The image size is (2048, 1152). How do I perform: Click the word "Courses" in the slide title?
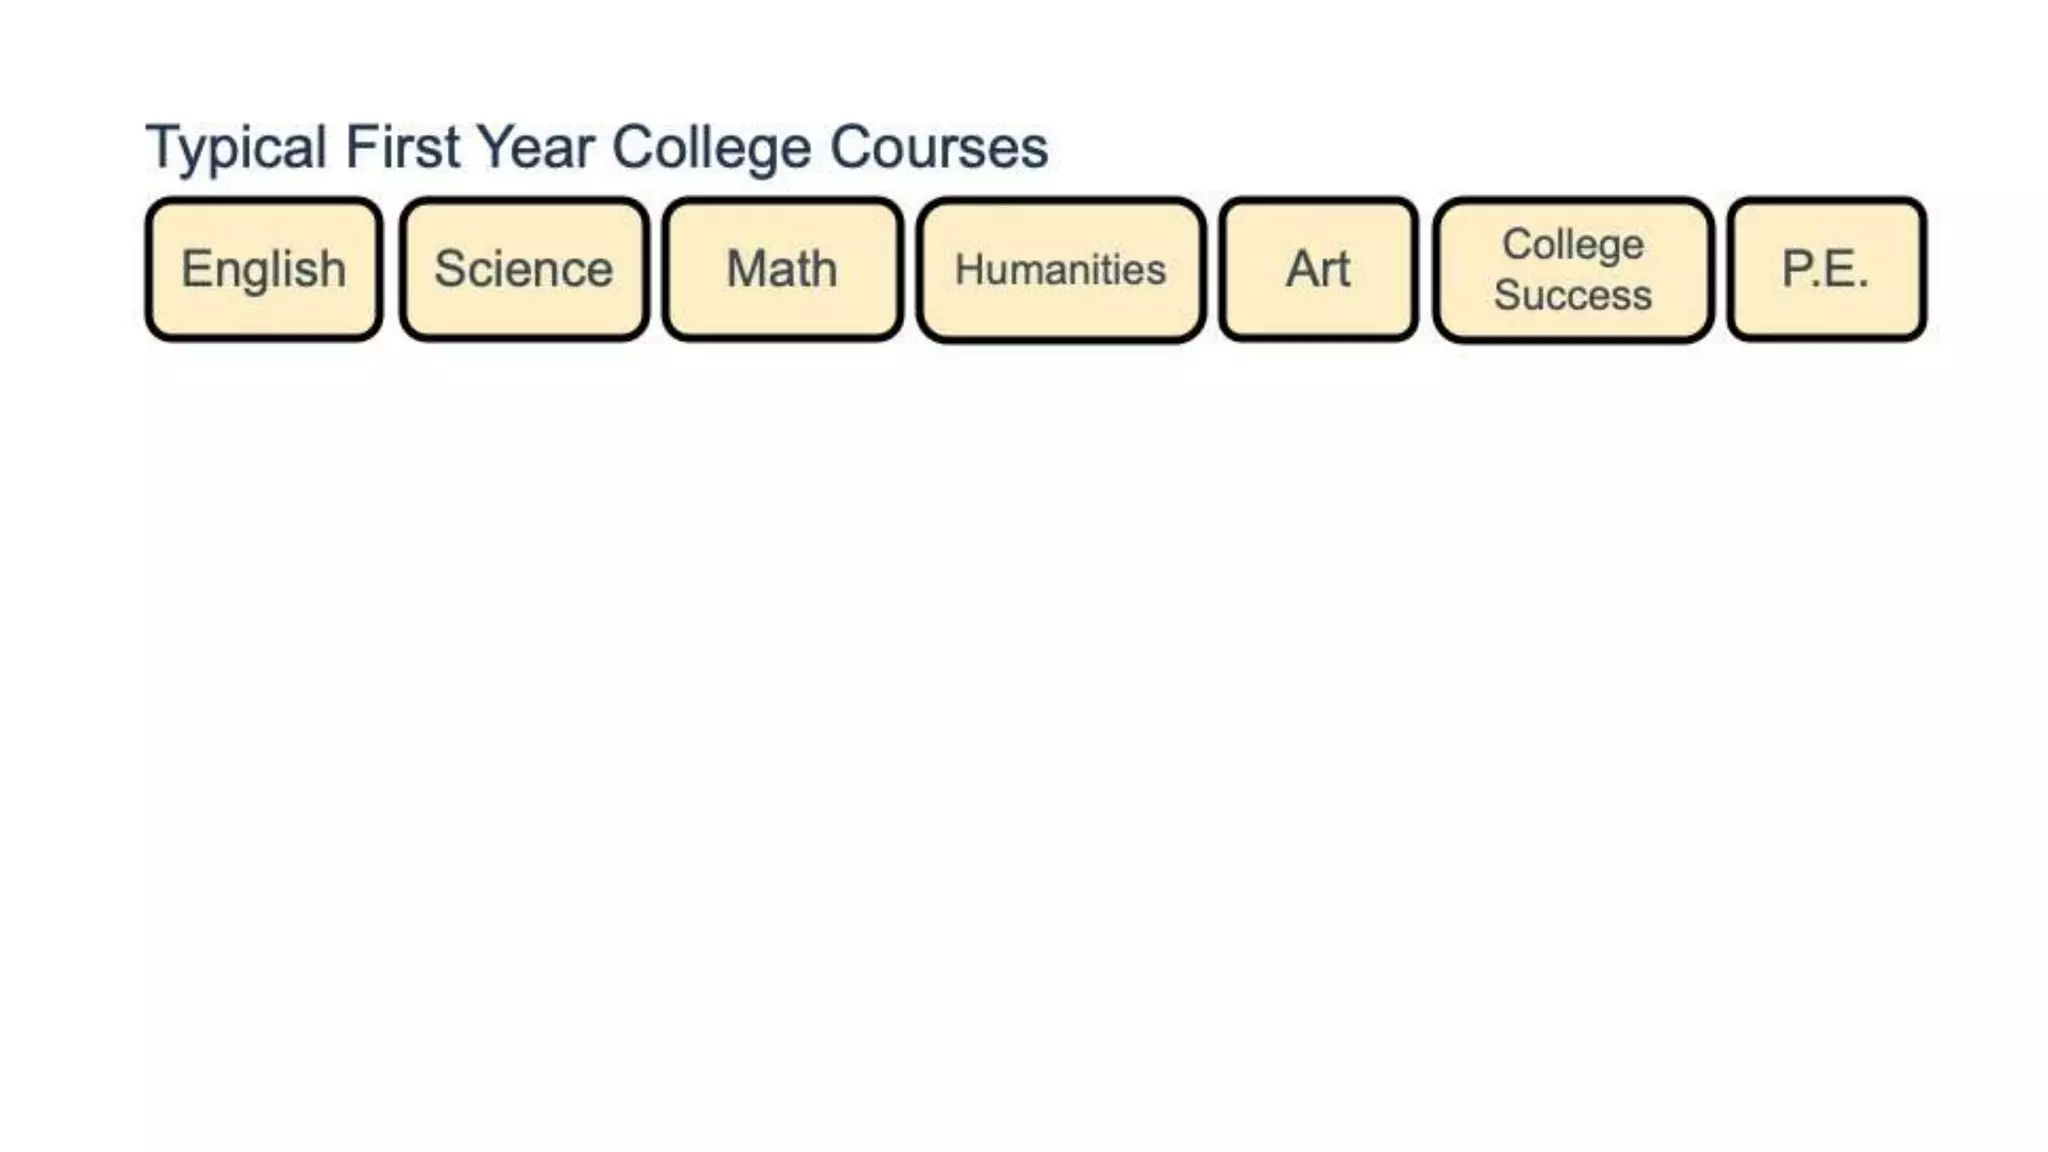pos(938,147)
